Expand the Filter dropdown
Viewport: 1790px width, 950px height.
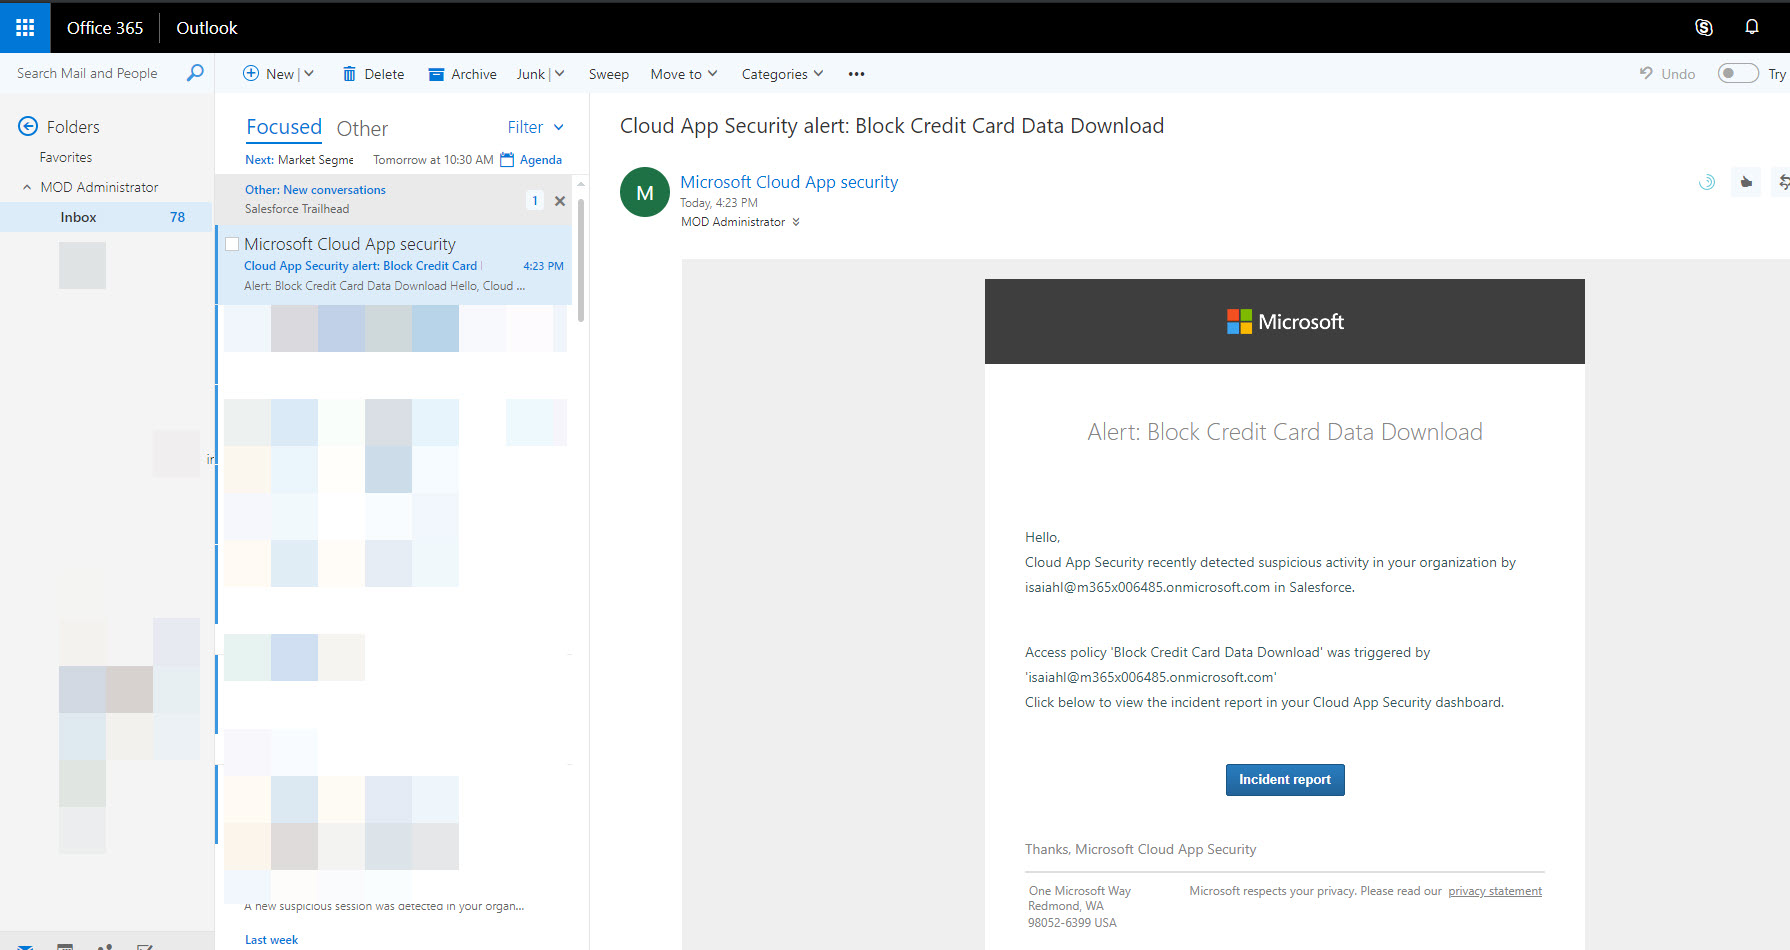point(535,127)
